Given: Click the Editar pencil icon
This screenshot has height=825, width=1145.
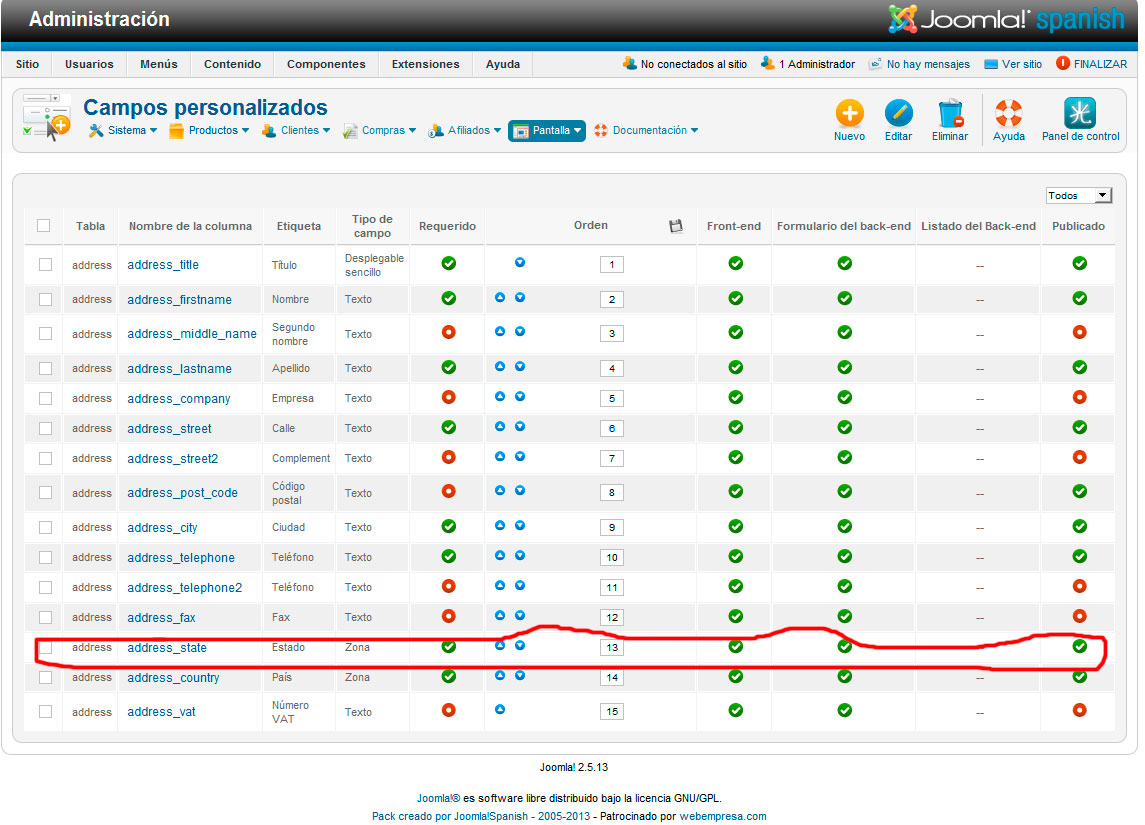Looking at the screenshot, I should (x=898, y=113).
